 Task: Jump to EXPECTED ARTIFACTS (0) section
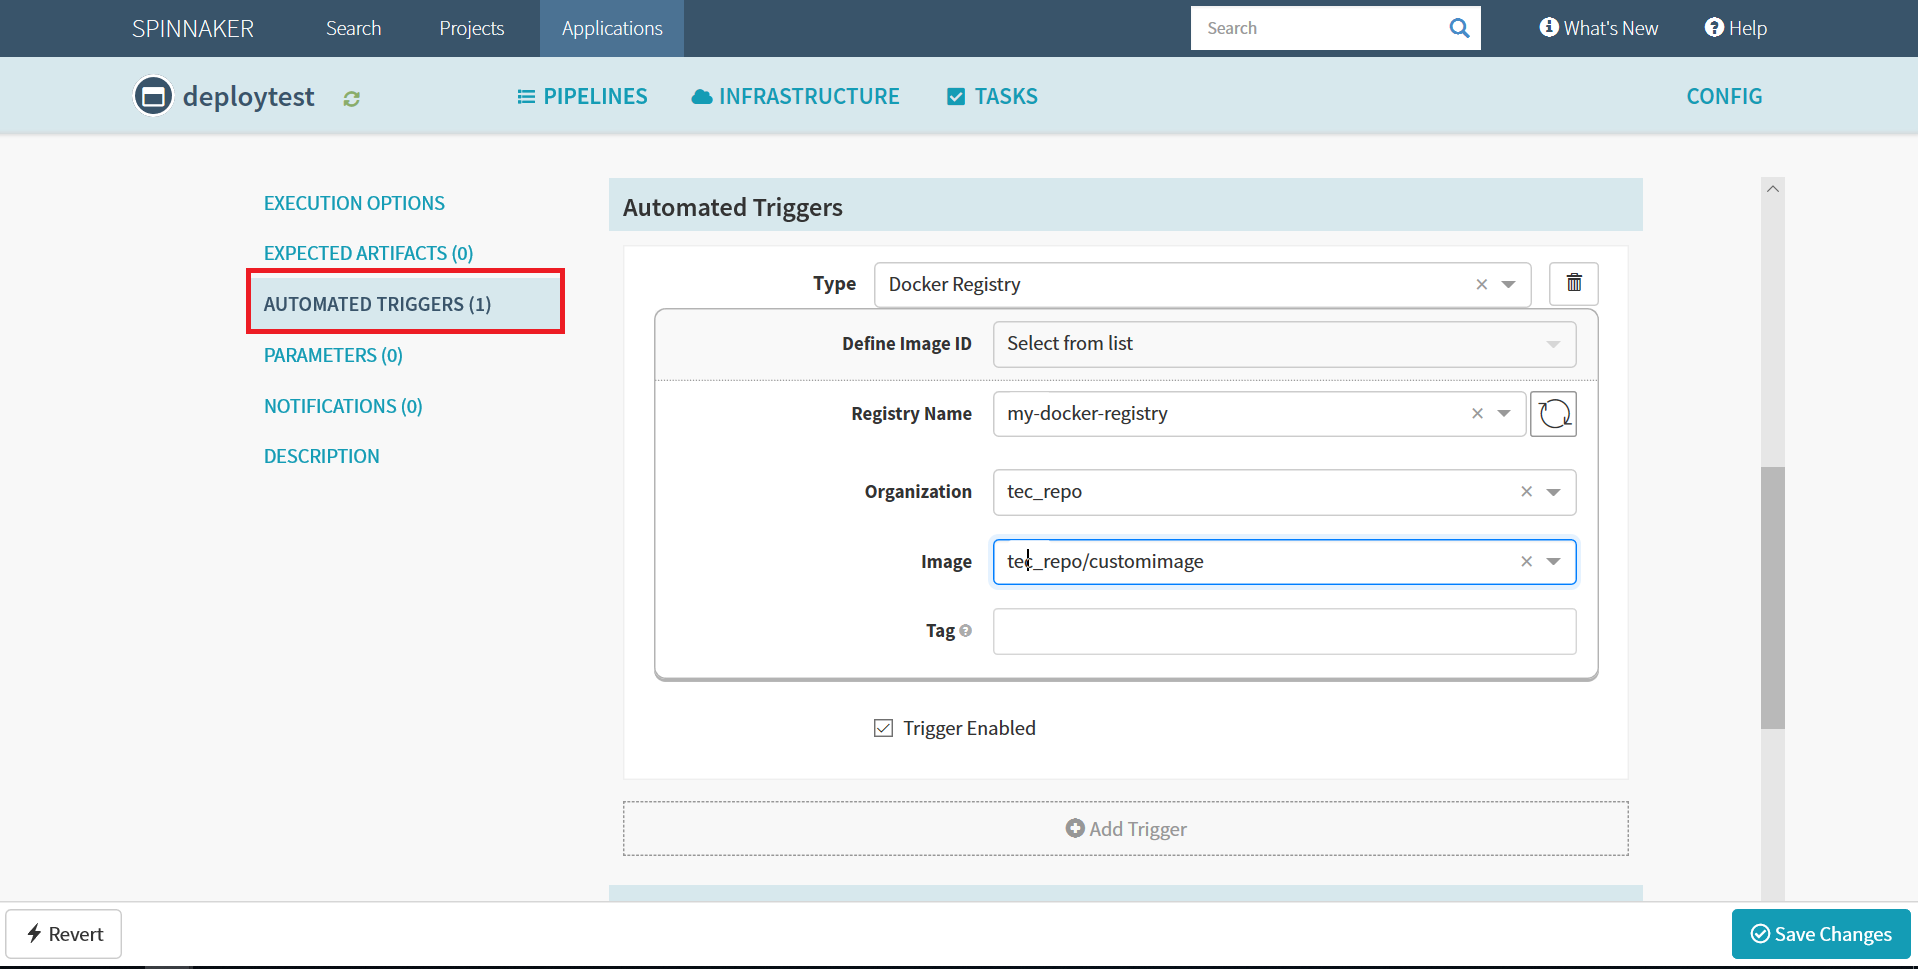(368, 253)
